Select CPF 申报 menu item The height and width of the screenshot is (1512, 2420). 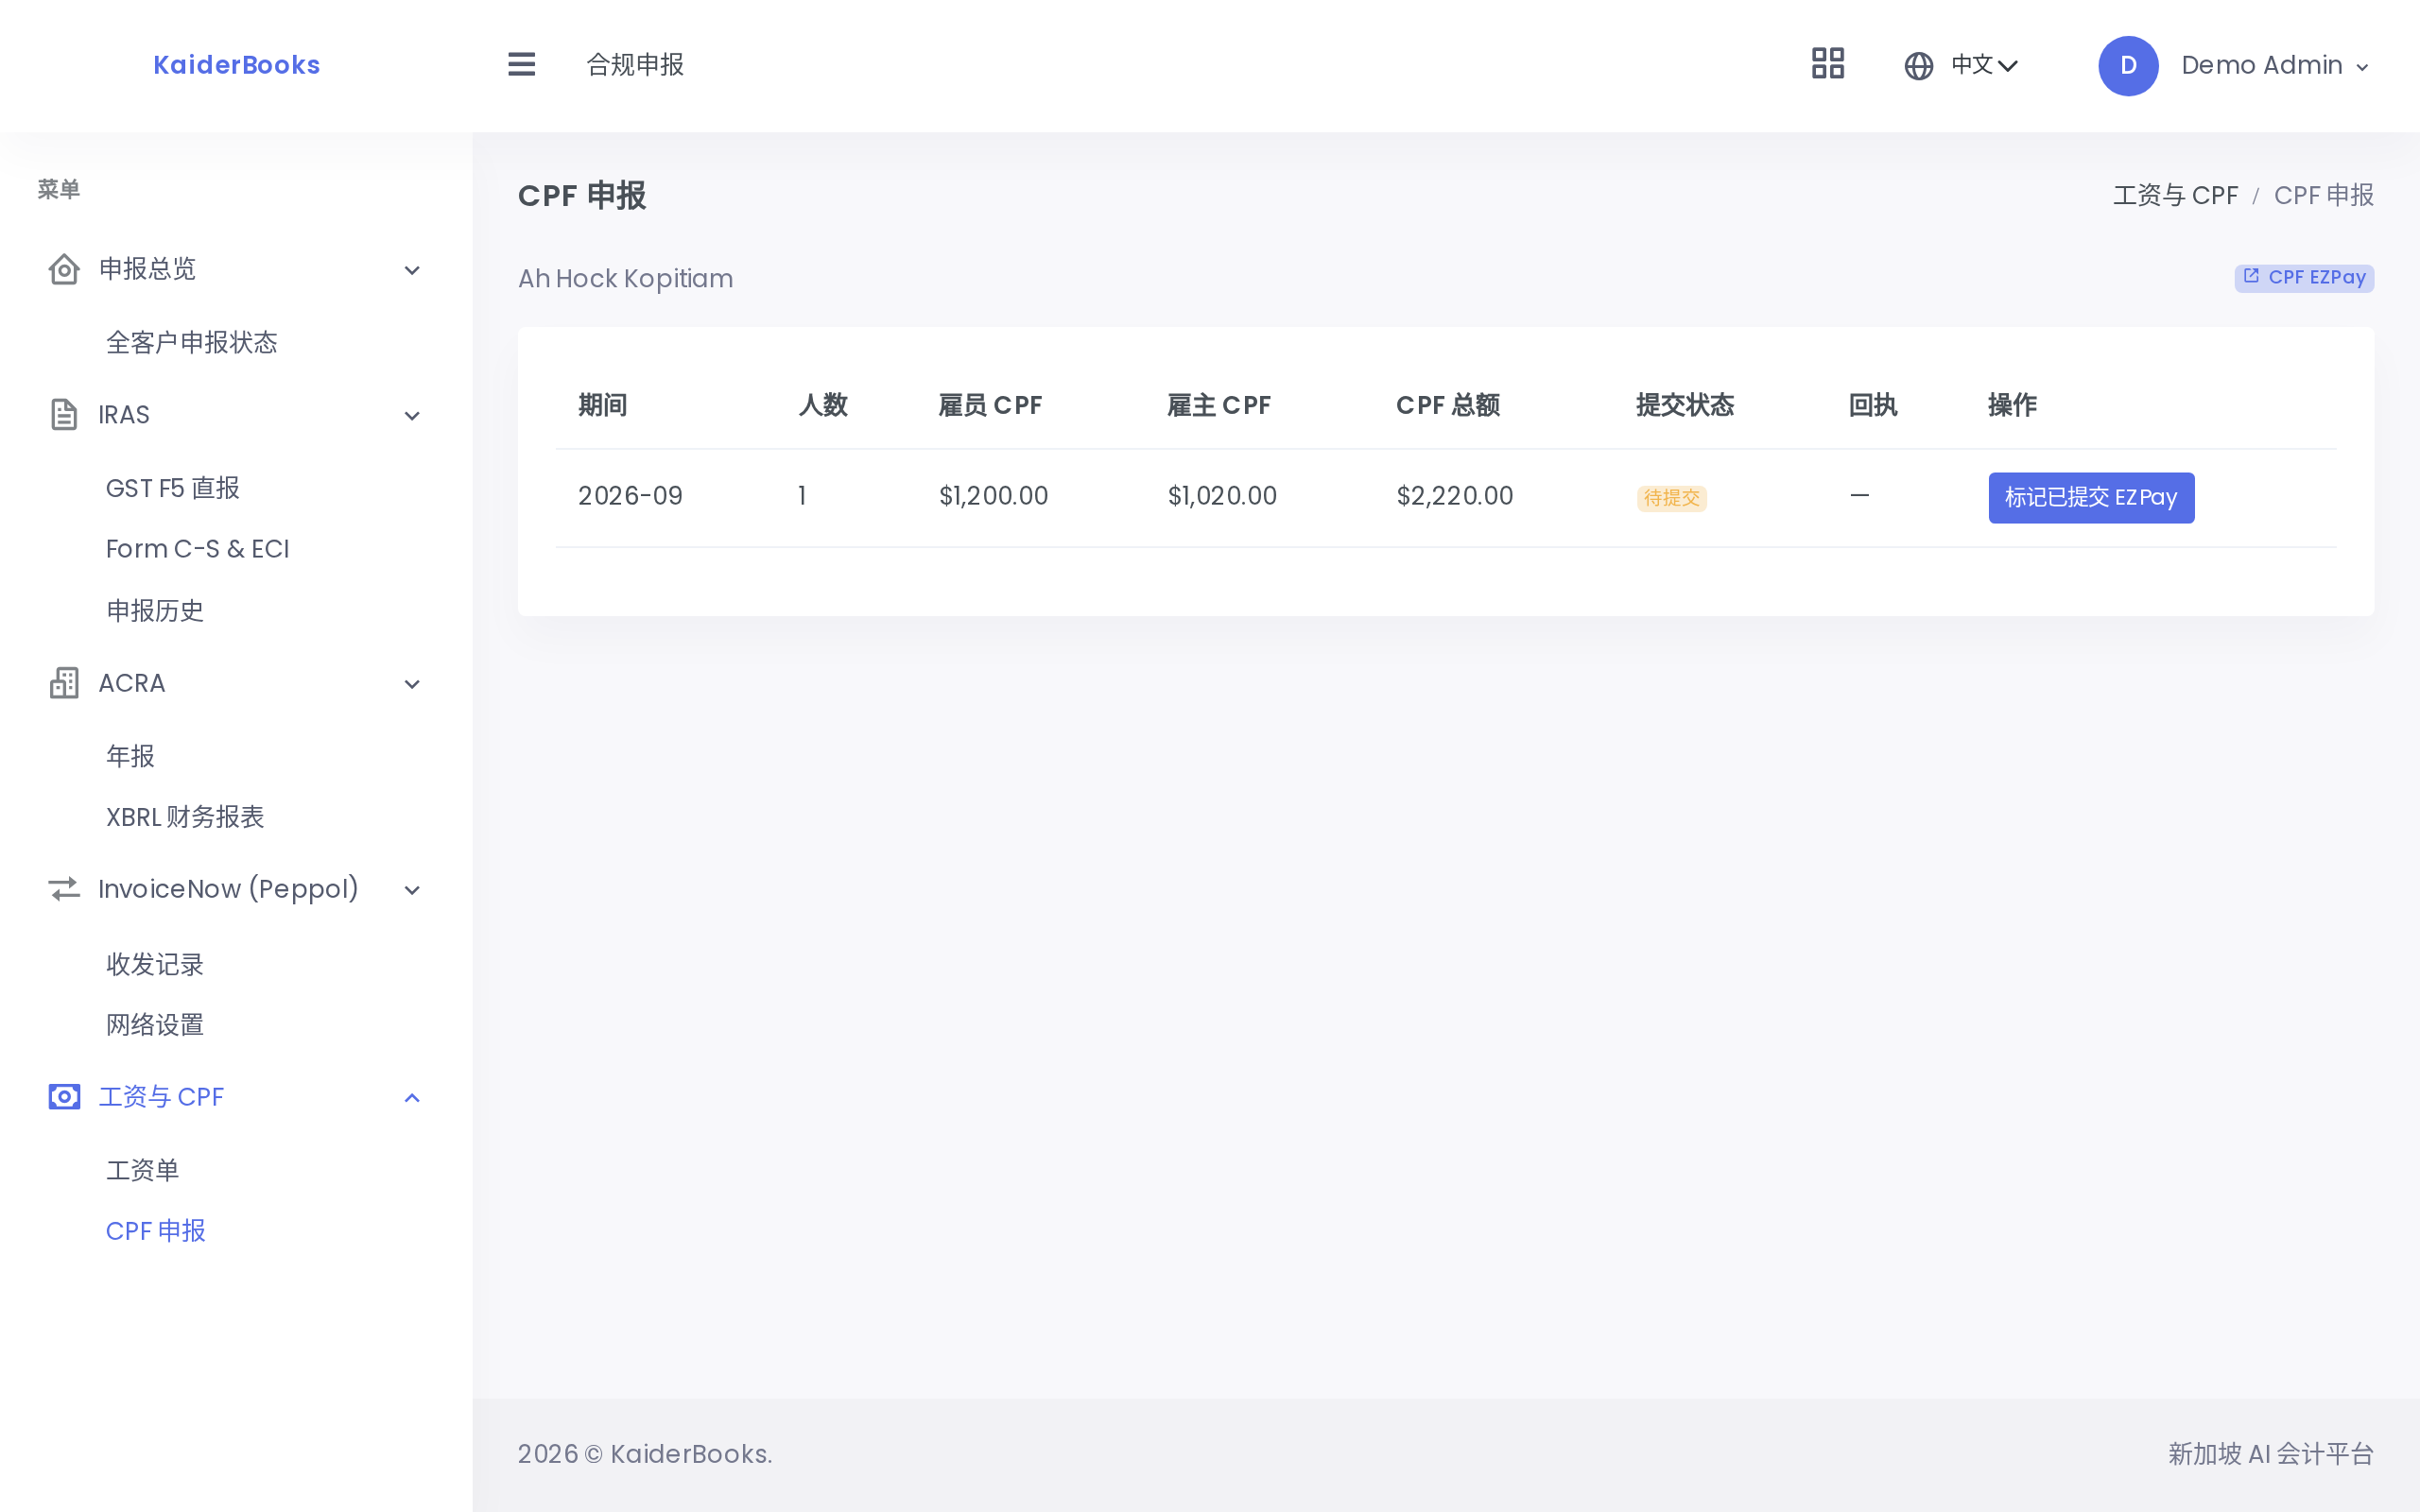pyautogui.click(x=156, y=1231)
